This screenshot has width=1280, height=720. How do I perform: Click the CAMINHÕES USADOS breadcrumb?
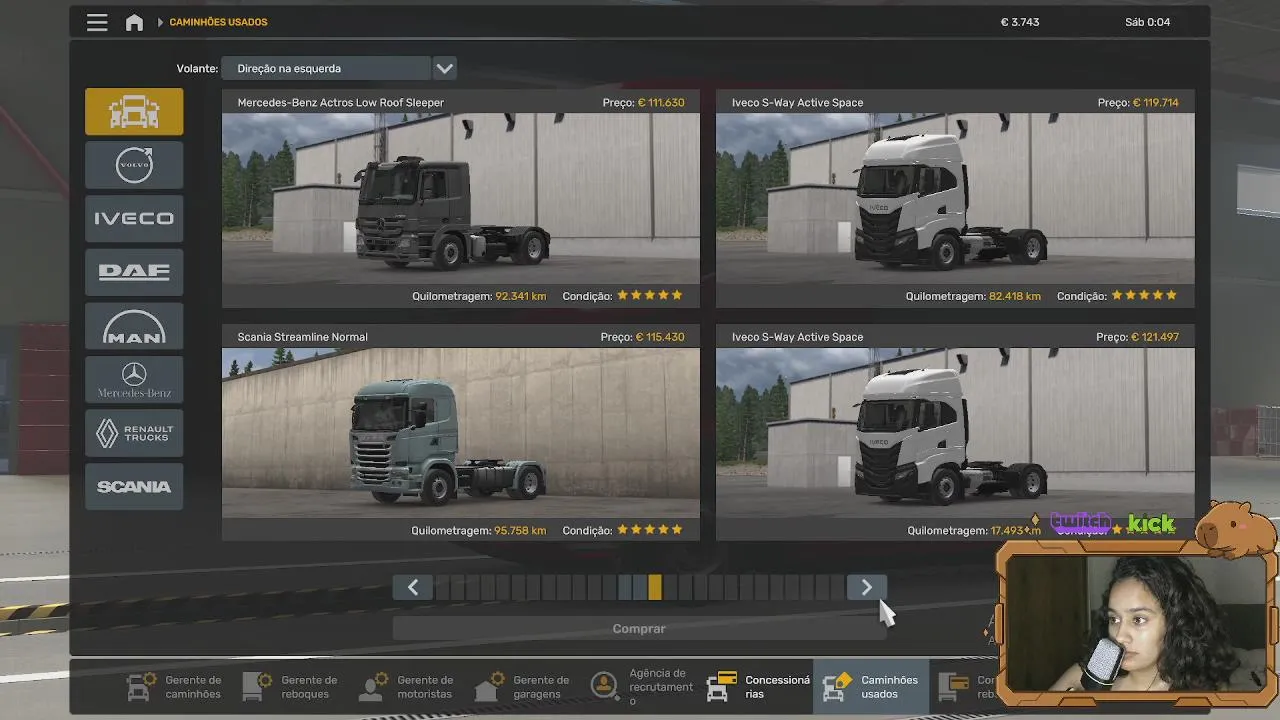pos(218,22)
